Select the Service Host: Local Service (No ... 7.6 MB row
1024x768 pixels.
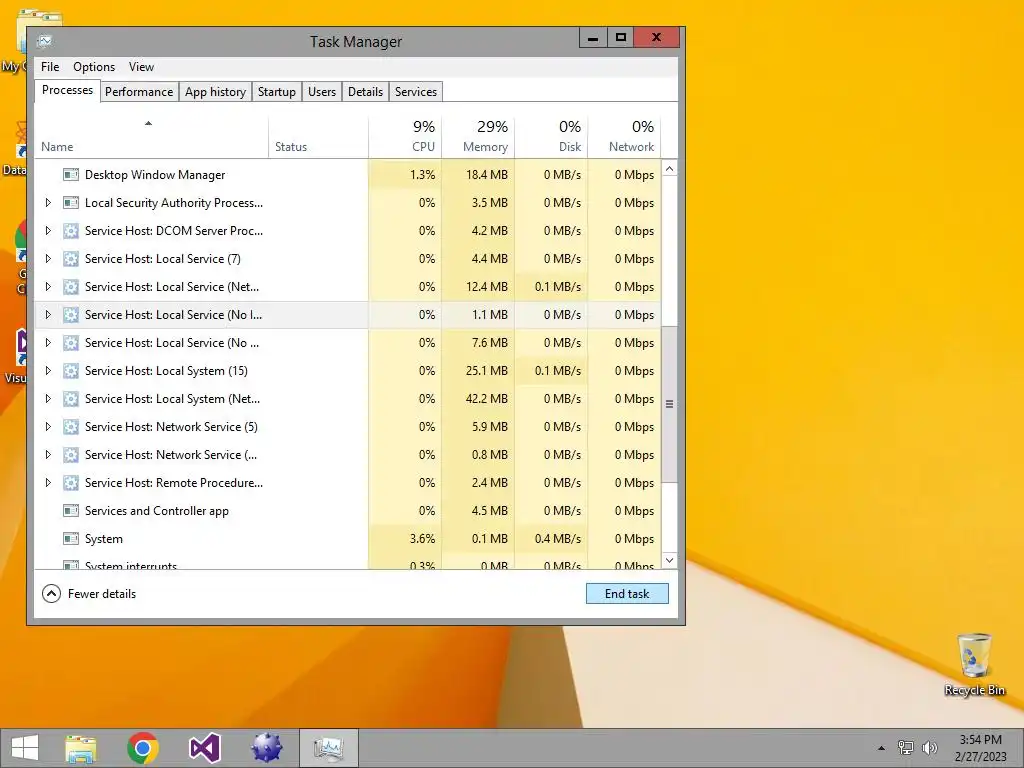(347, 343)
